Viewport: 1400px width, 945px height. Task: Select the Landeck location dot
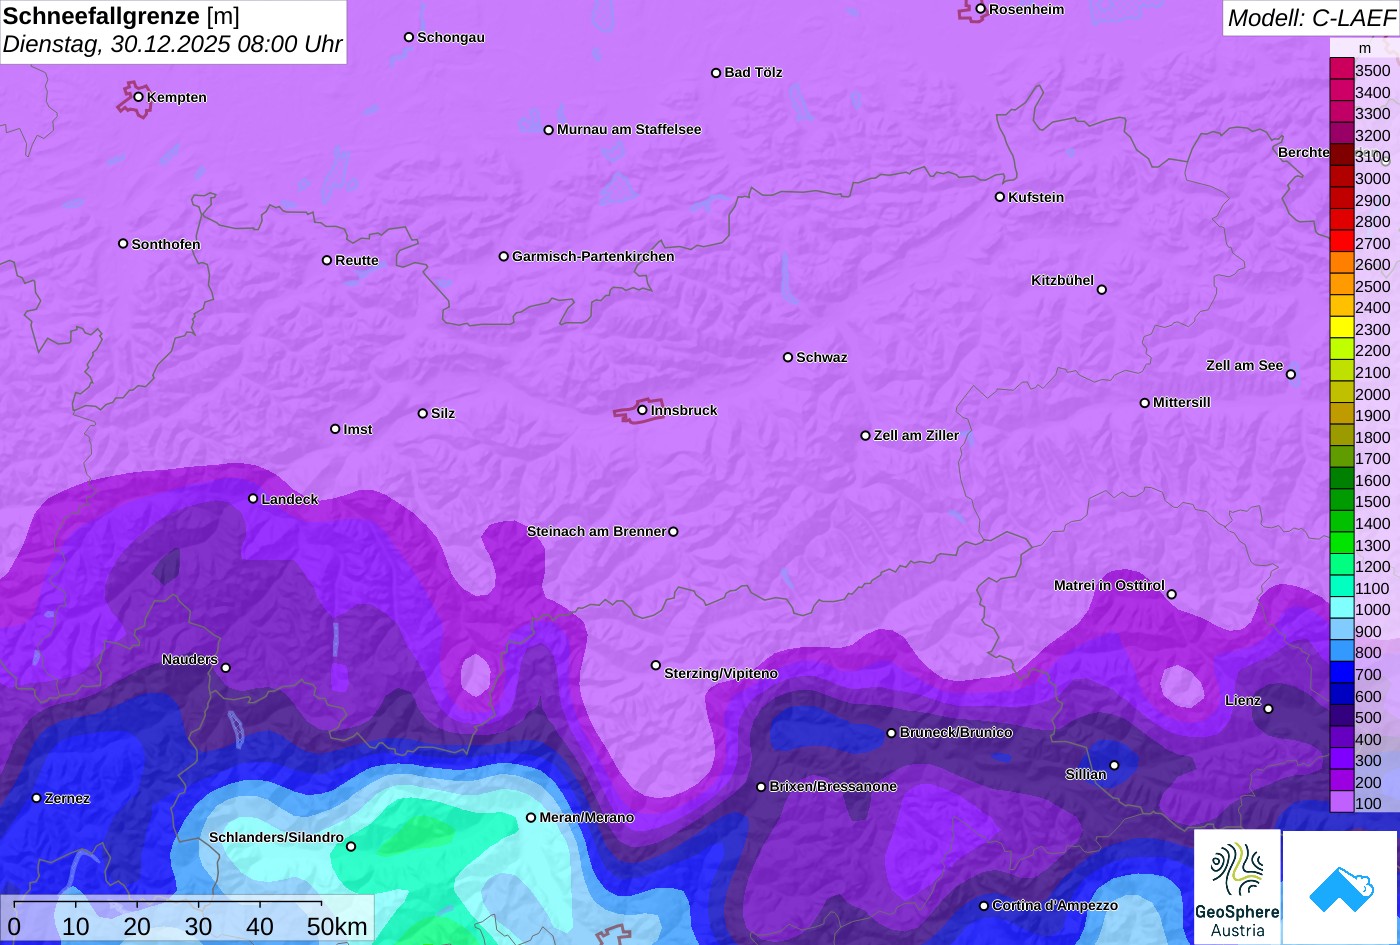tap(253, 498)
